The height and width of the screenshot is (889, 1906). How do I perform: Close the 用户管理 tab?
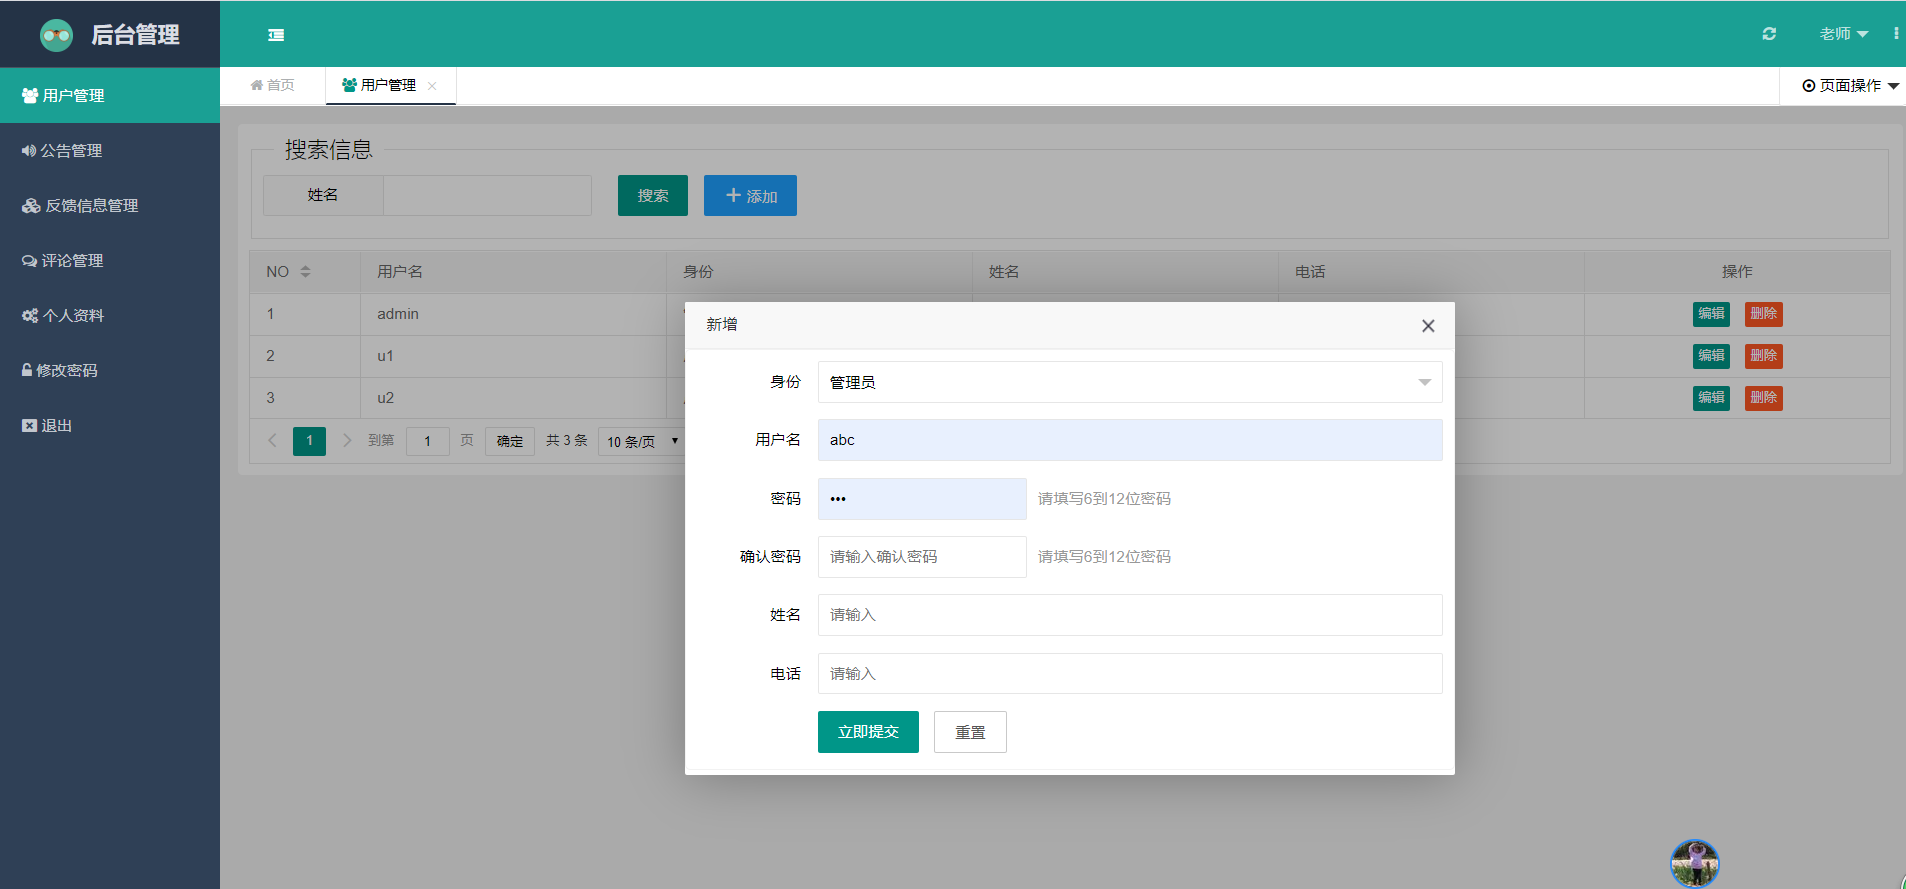click(432, 86)
